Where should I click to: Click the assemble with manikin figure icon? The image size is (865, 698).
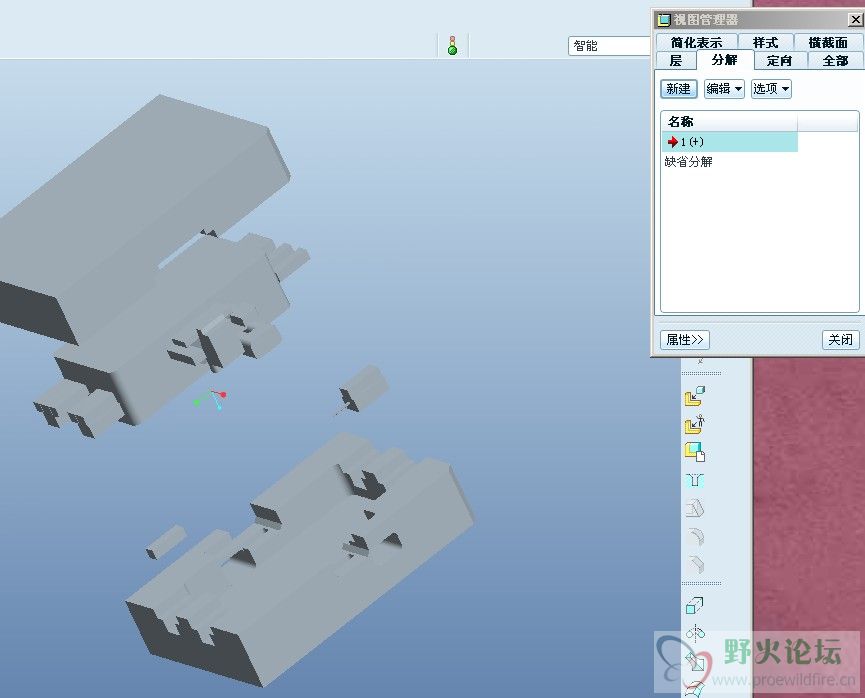tap(695, 424)
